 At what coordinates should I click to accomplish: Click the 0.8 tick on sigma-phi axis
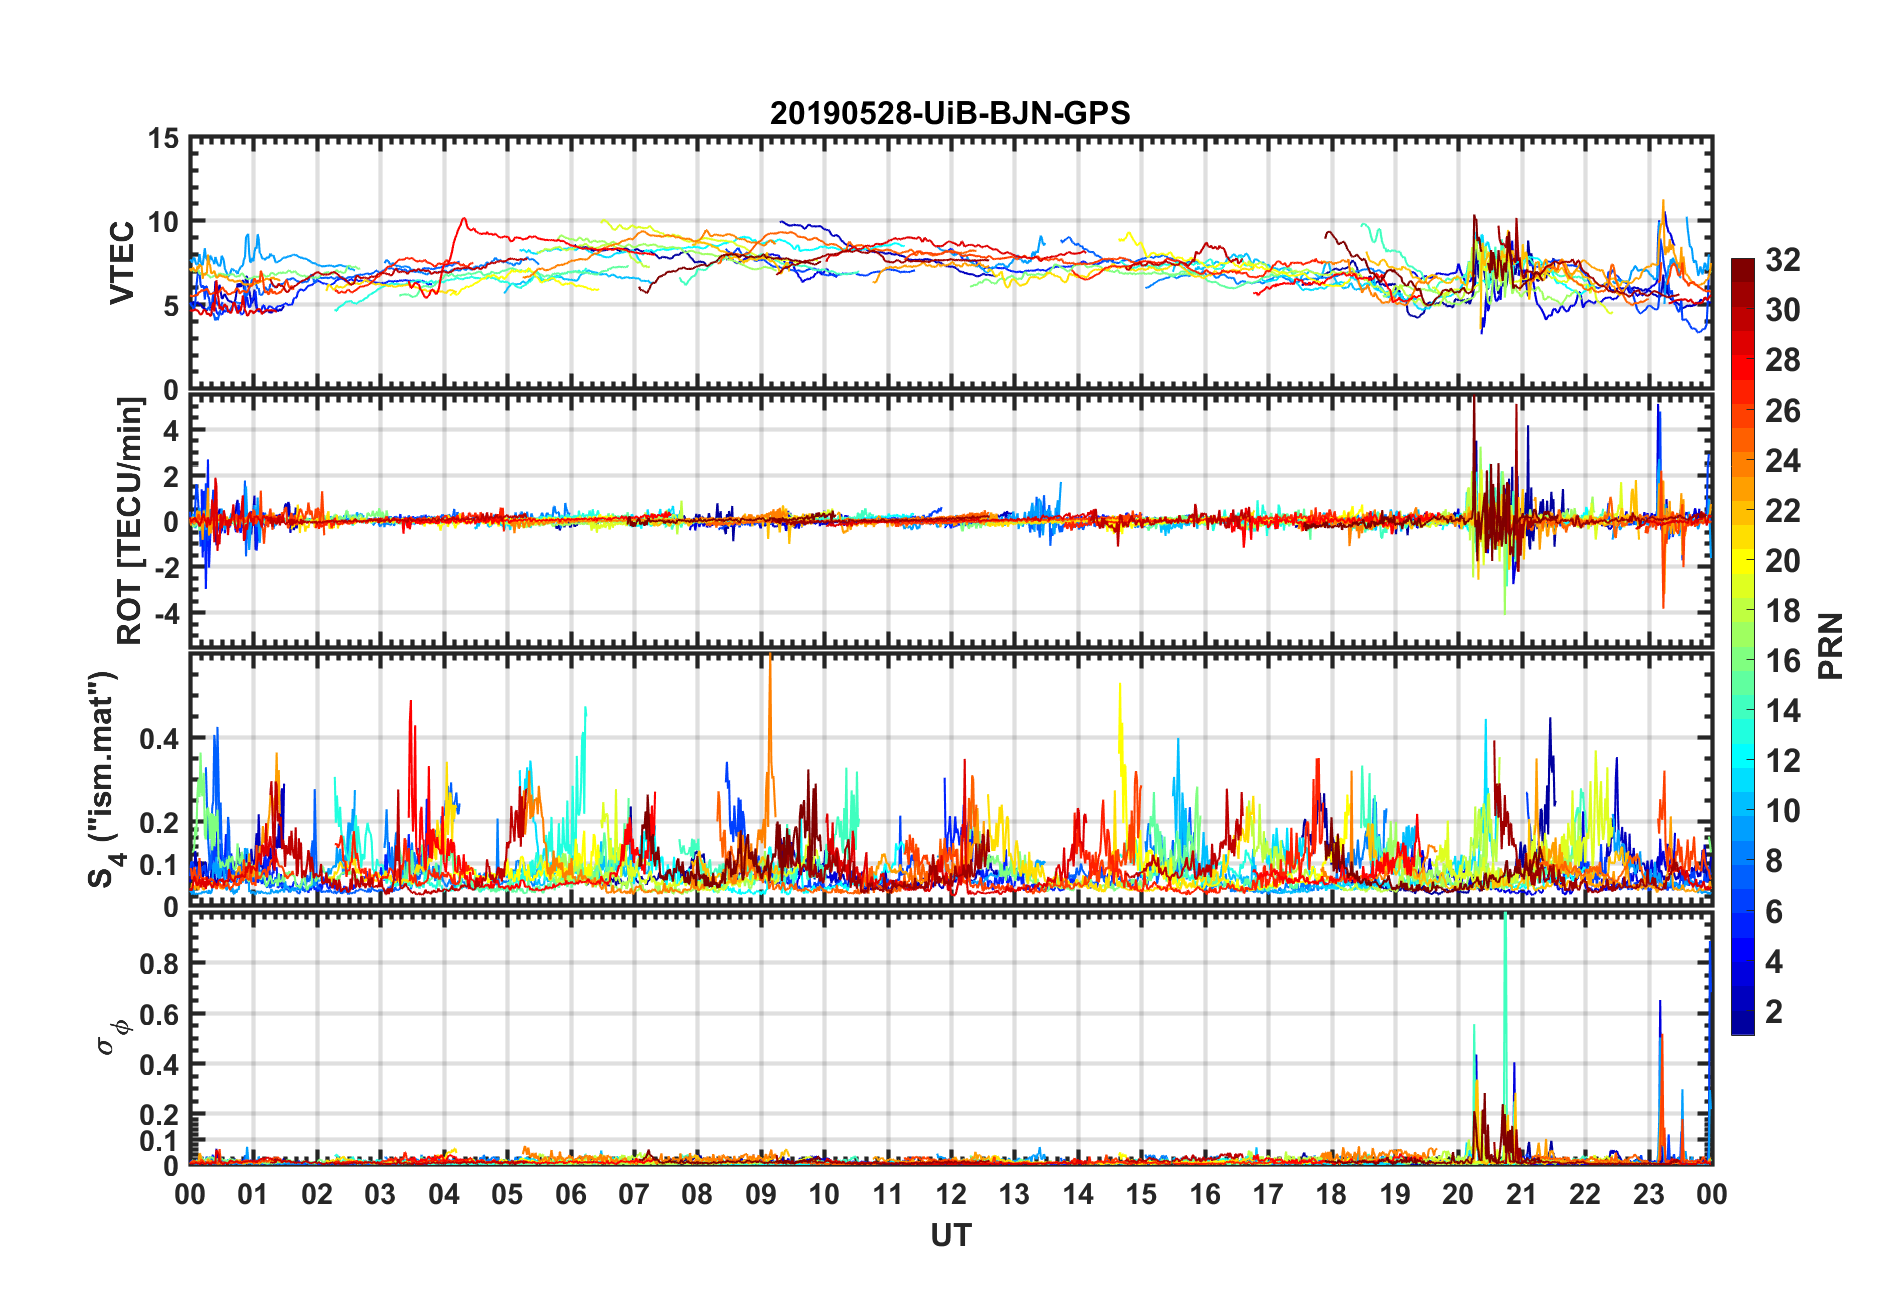coord(160,964)
